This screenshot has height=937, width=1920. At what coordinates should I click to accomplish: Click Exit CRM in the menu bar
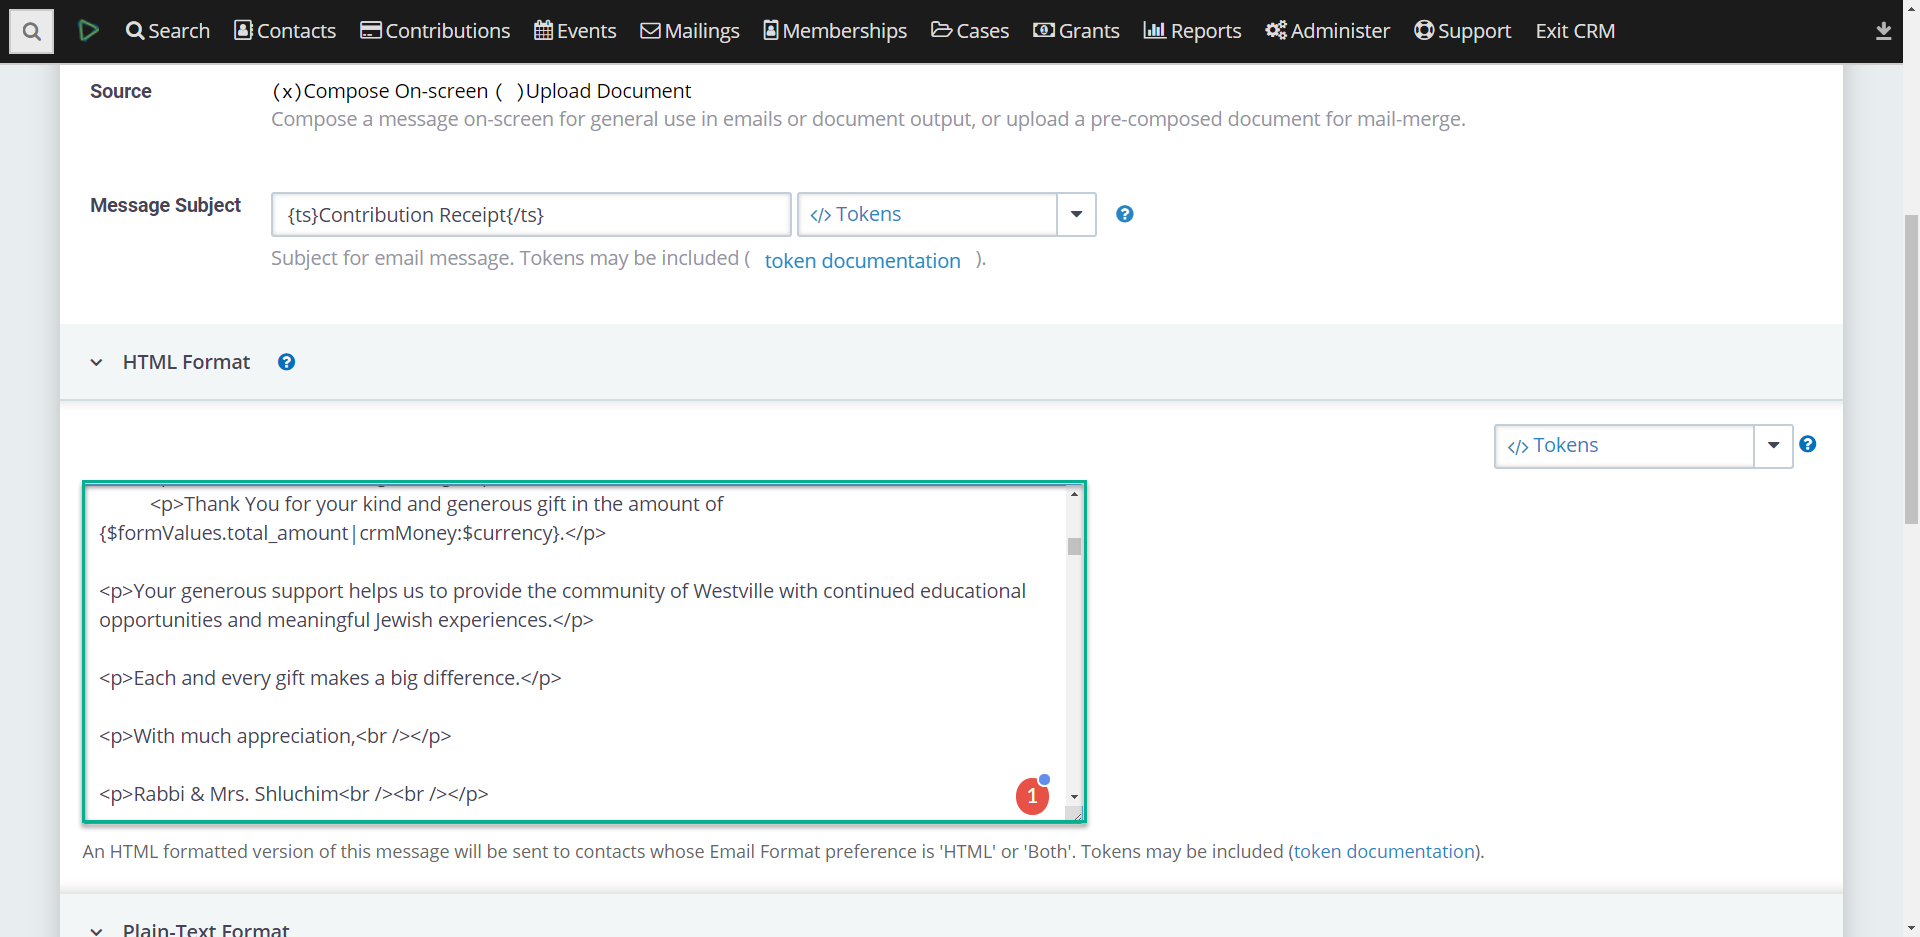1575,31
